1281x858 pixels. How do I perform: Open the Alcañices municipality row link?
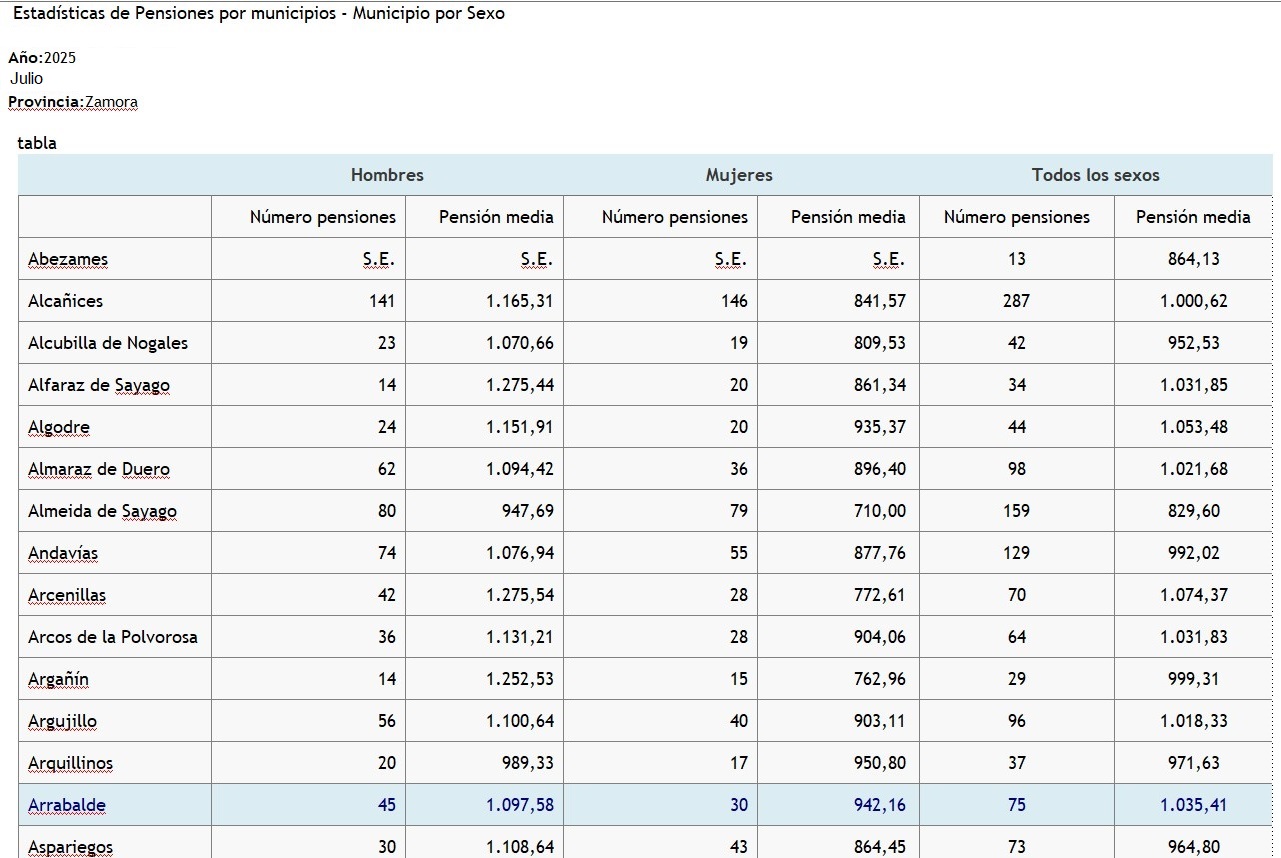pyautogui.click(x=65, y=301)
